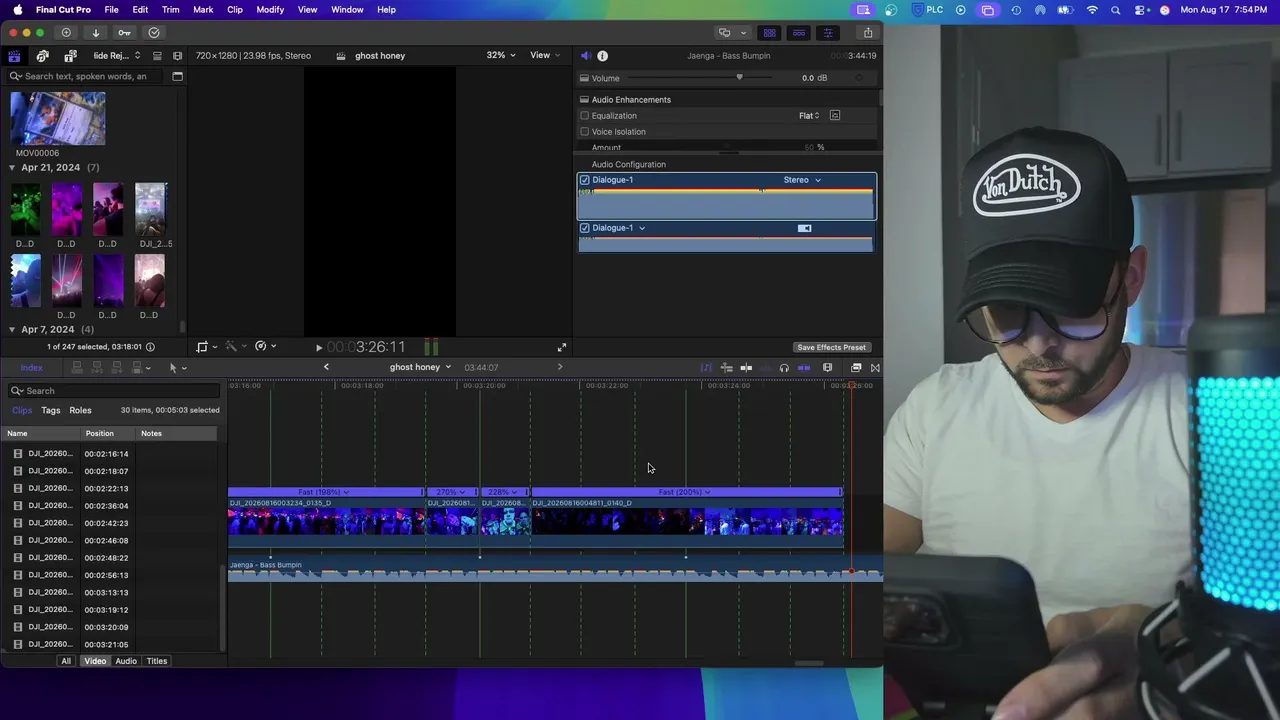The image size is (1280, 720).
Task: Open the File menu
Action: (x=112, y=10)
